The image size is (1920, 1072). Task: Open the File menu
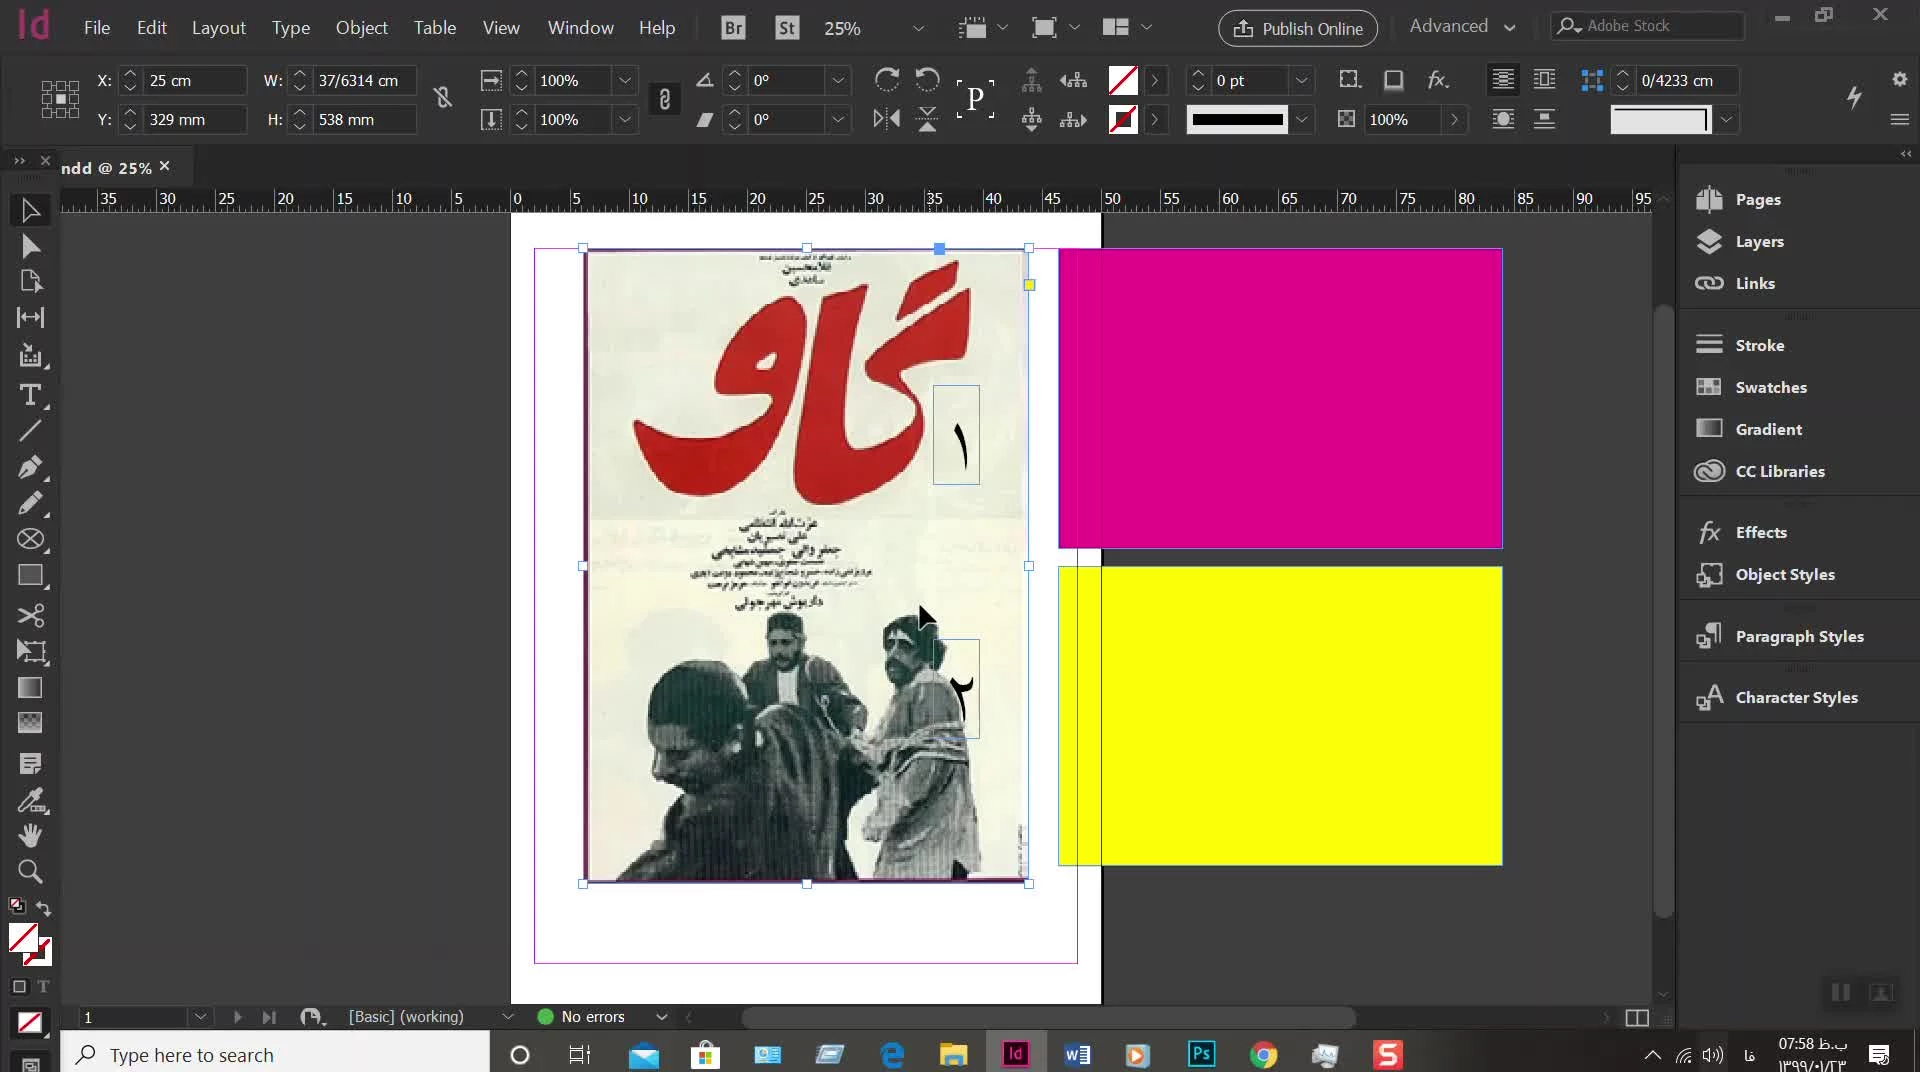[x=97, y=28]
